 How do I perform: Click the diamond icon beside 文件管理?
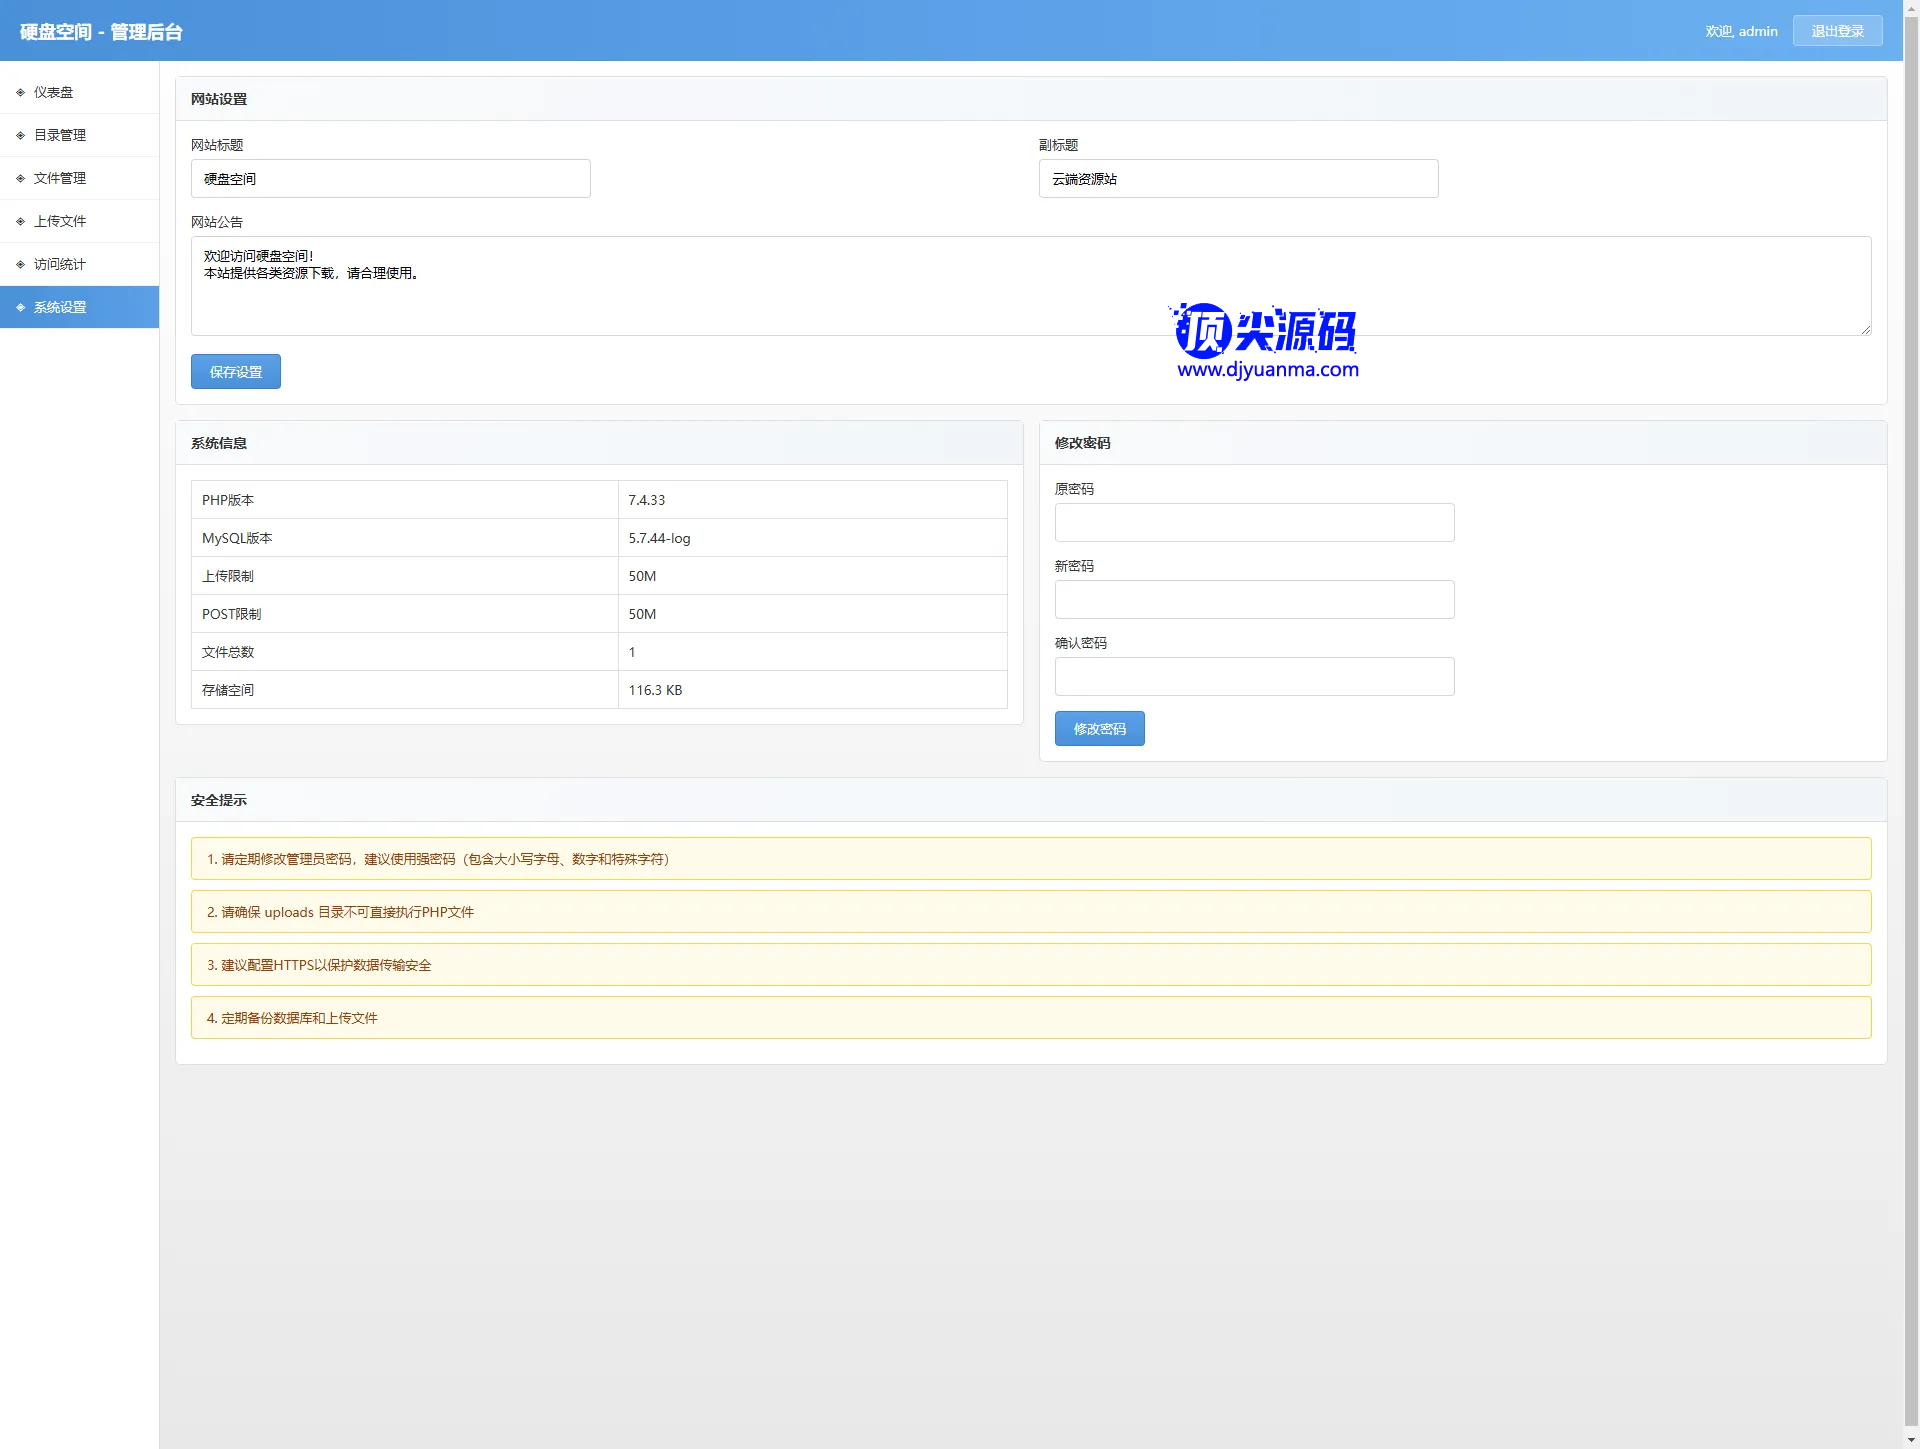(20, 178)
